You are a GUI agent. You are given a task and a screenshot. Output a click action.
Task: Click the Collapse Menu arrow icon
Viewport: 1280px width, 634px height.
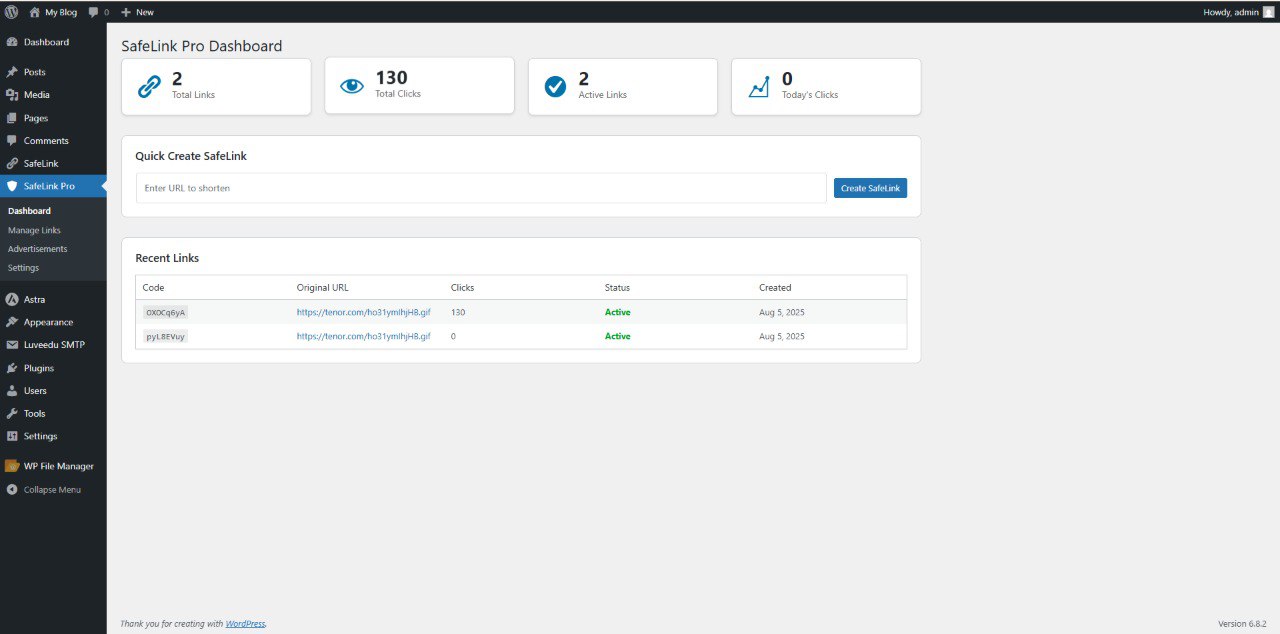pyautogui.click(x=12, y=490)
